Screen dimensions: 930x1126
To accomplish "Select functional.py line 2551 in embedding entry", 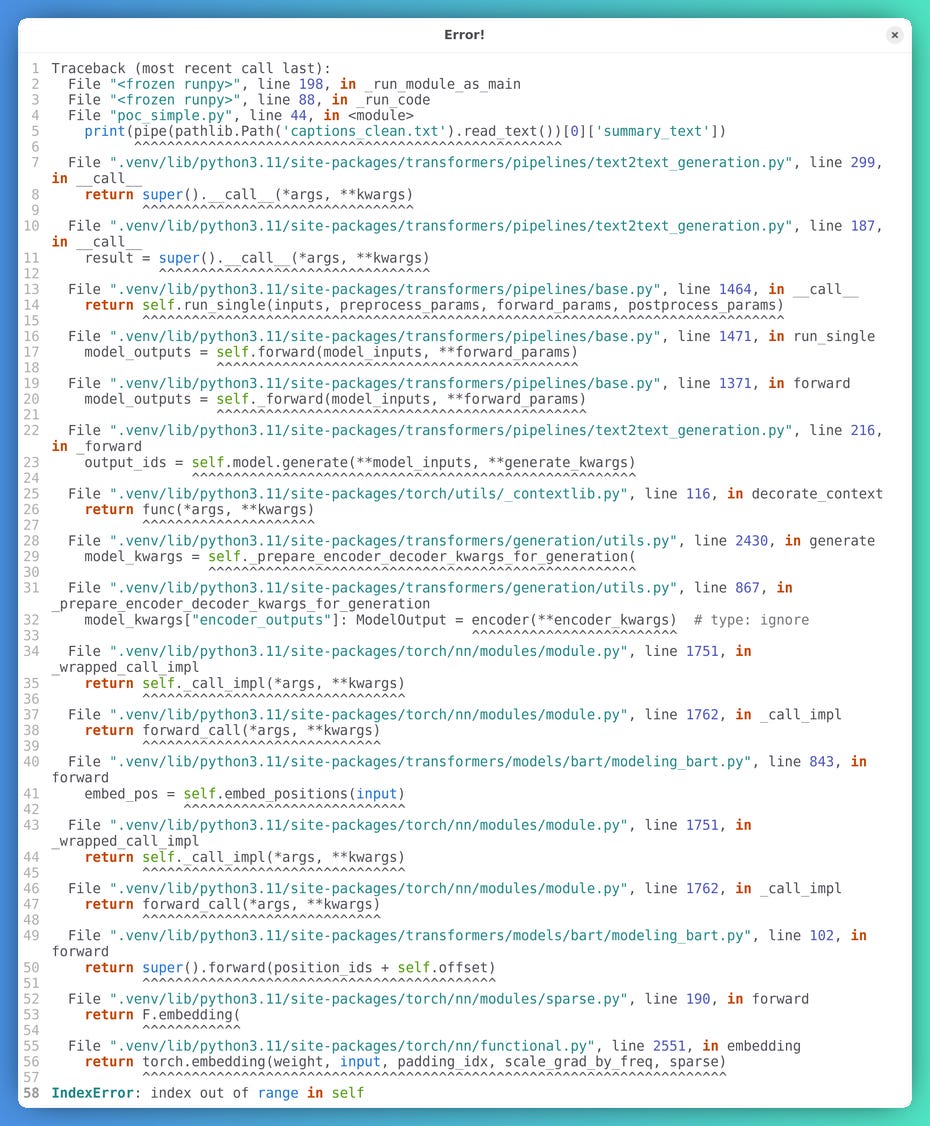I will tap(434, 1046).
